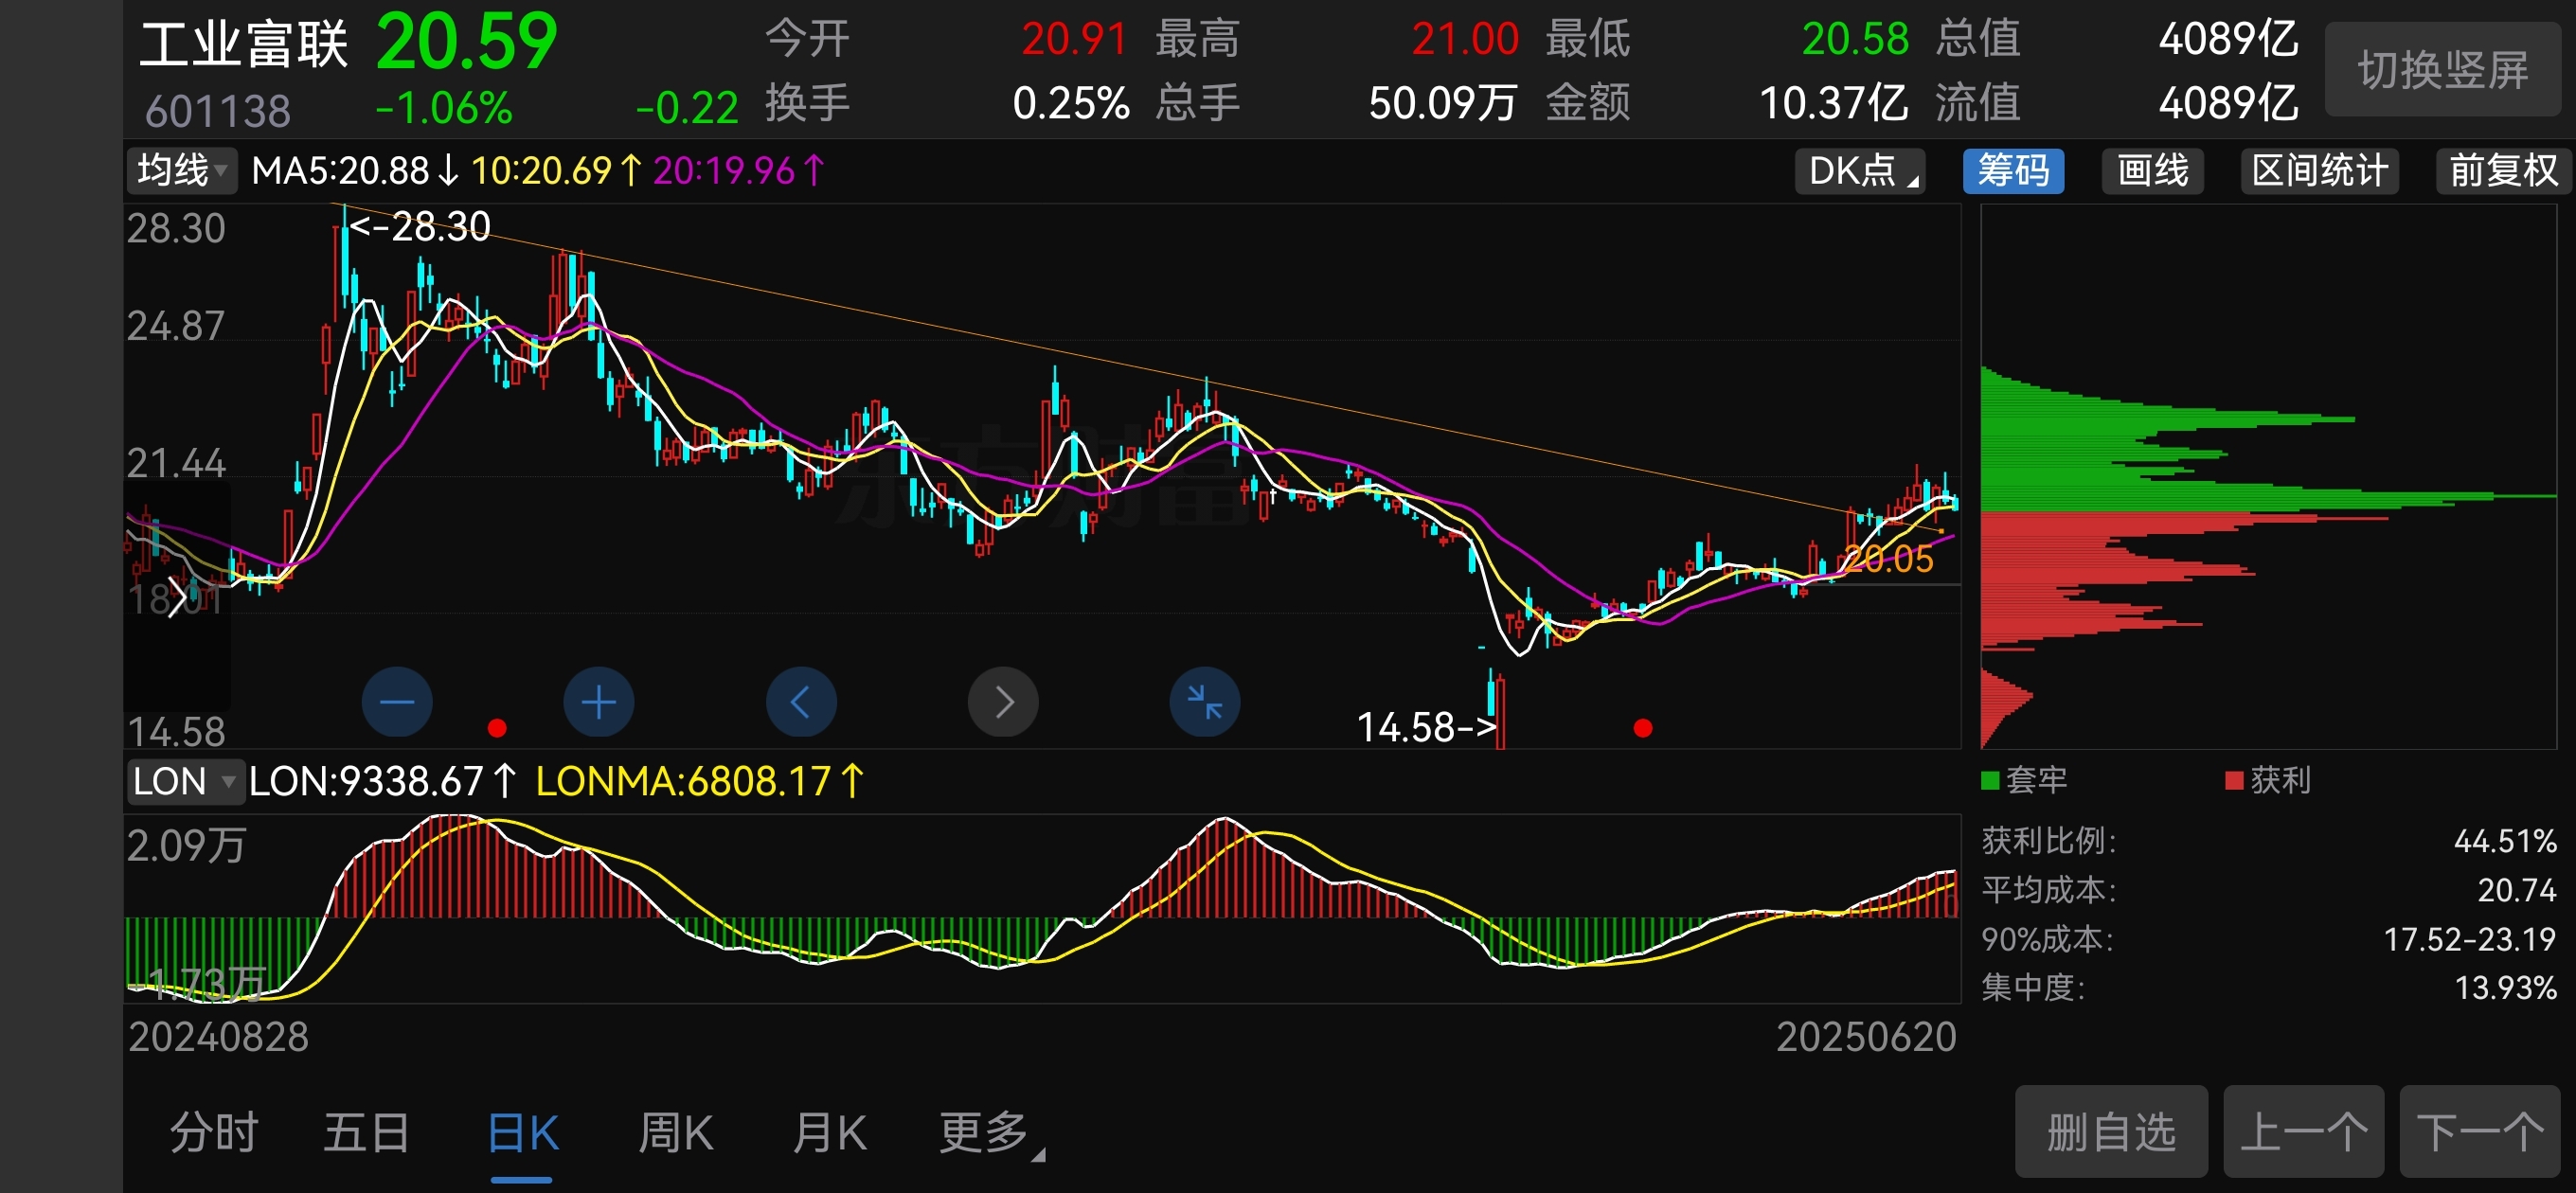Open the 均线 indicator dropdown
The height and width of the screenshot is (1193, 2576).
[x=181, y=170]
